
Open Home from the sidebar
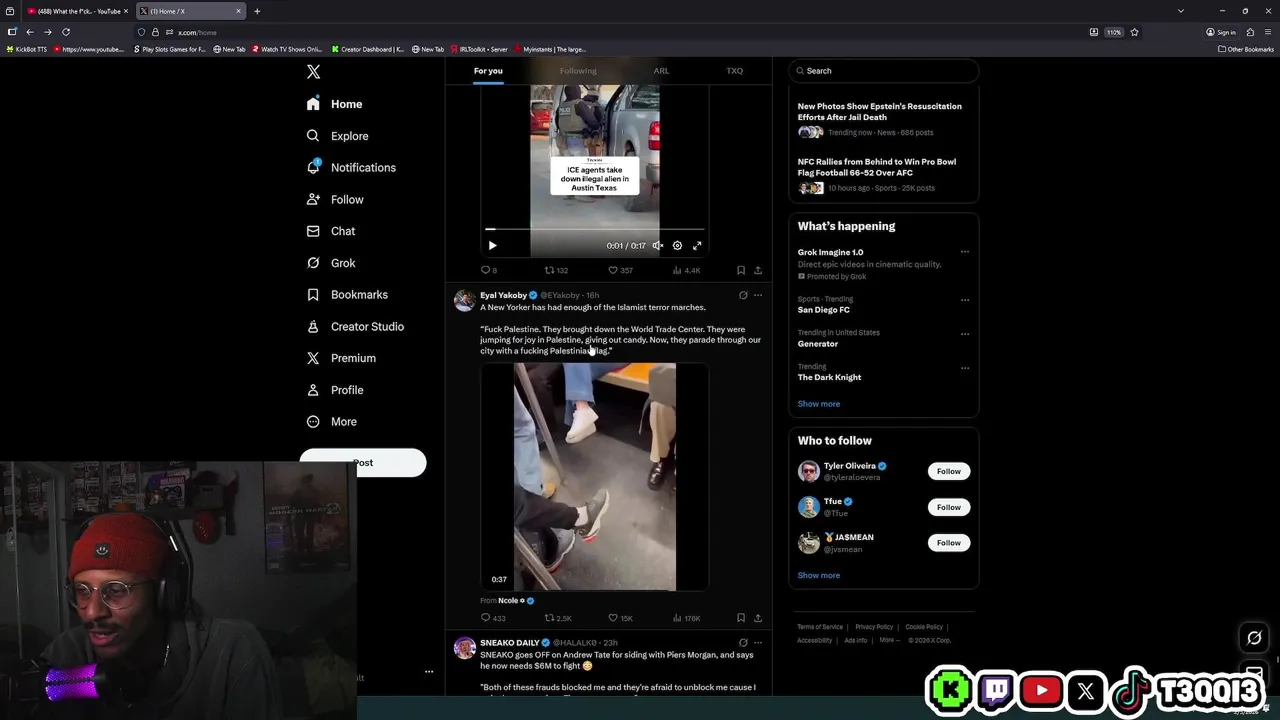tap(335, 104)
